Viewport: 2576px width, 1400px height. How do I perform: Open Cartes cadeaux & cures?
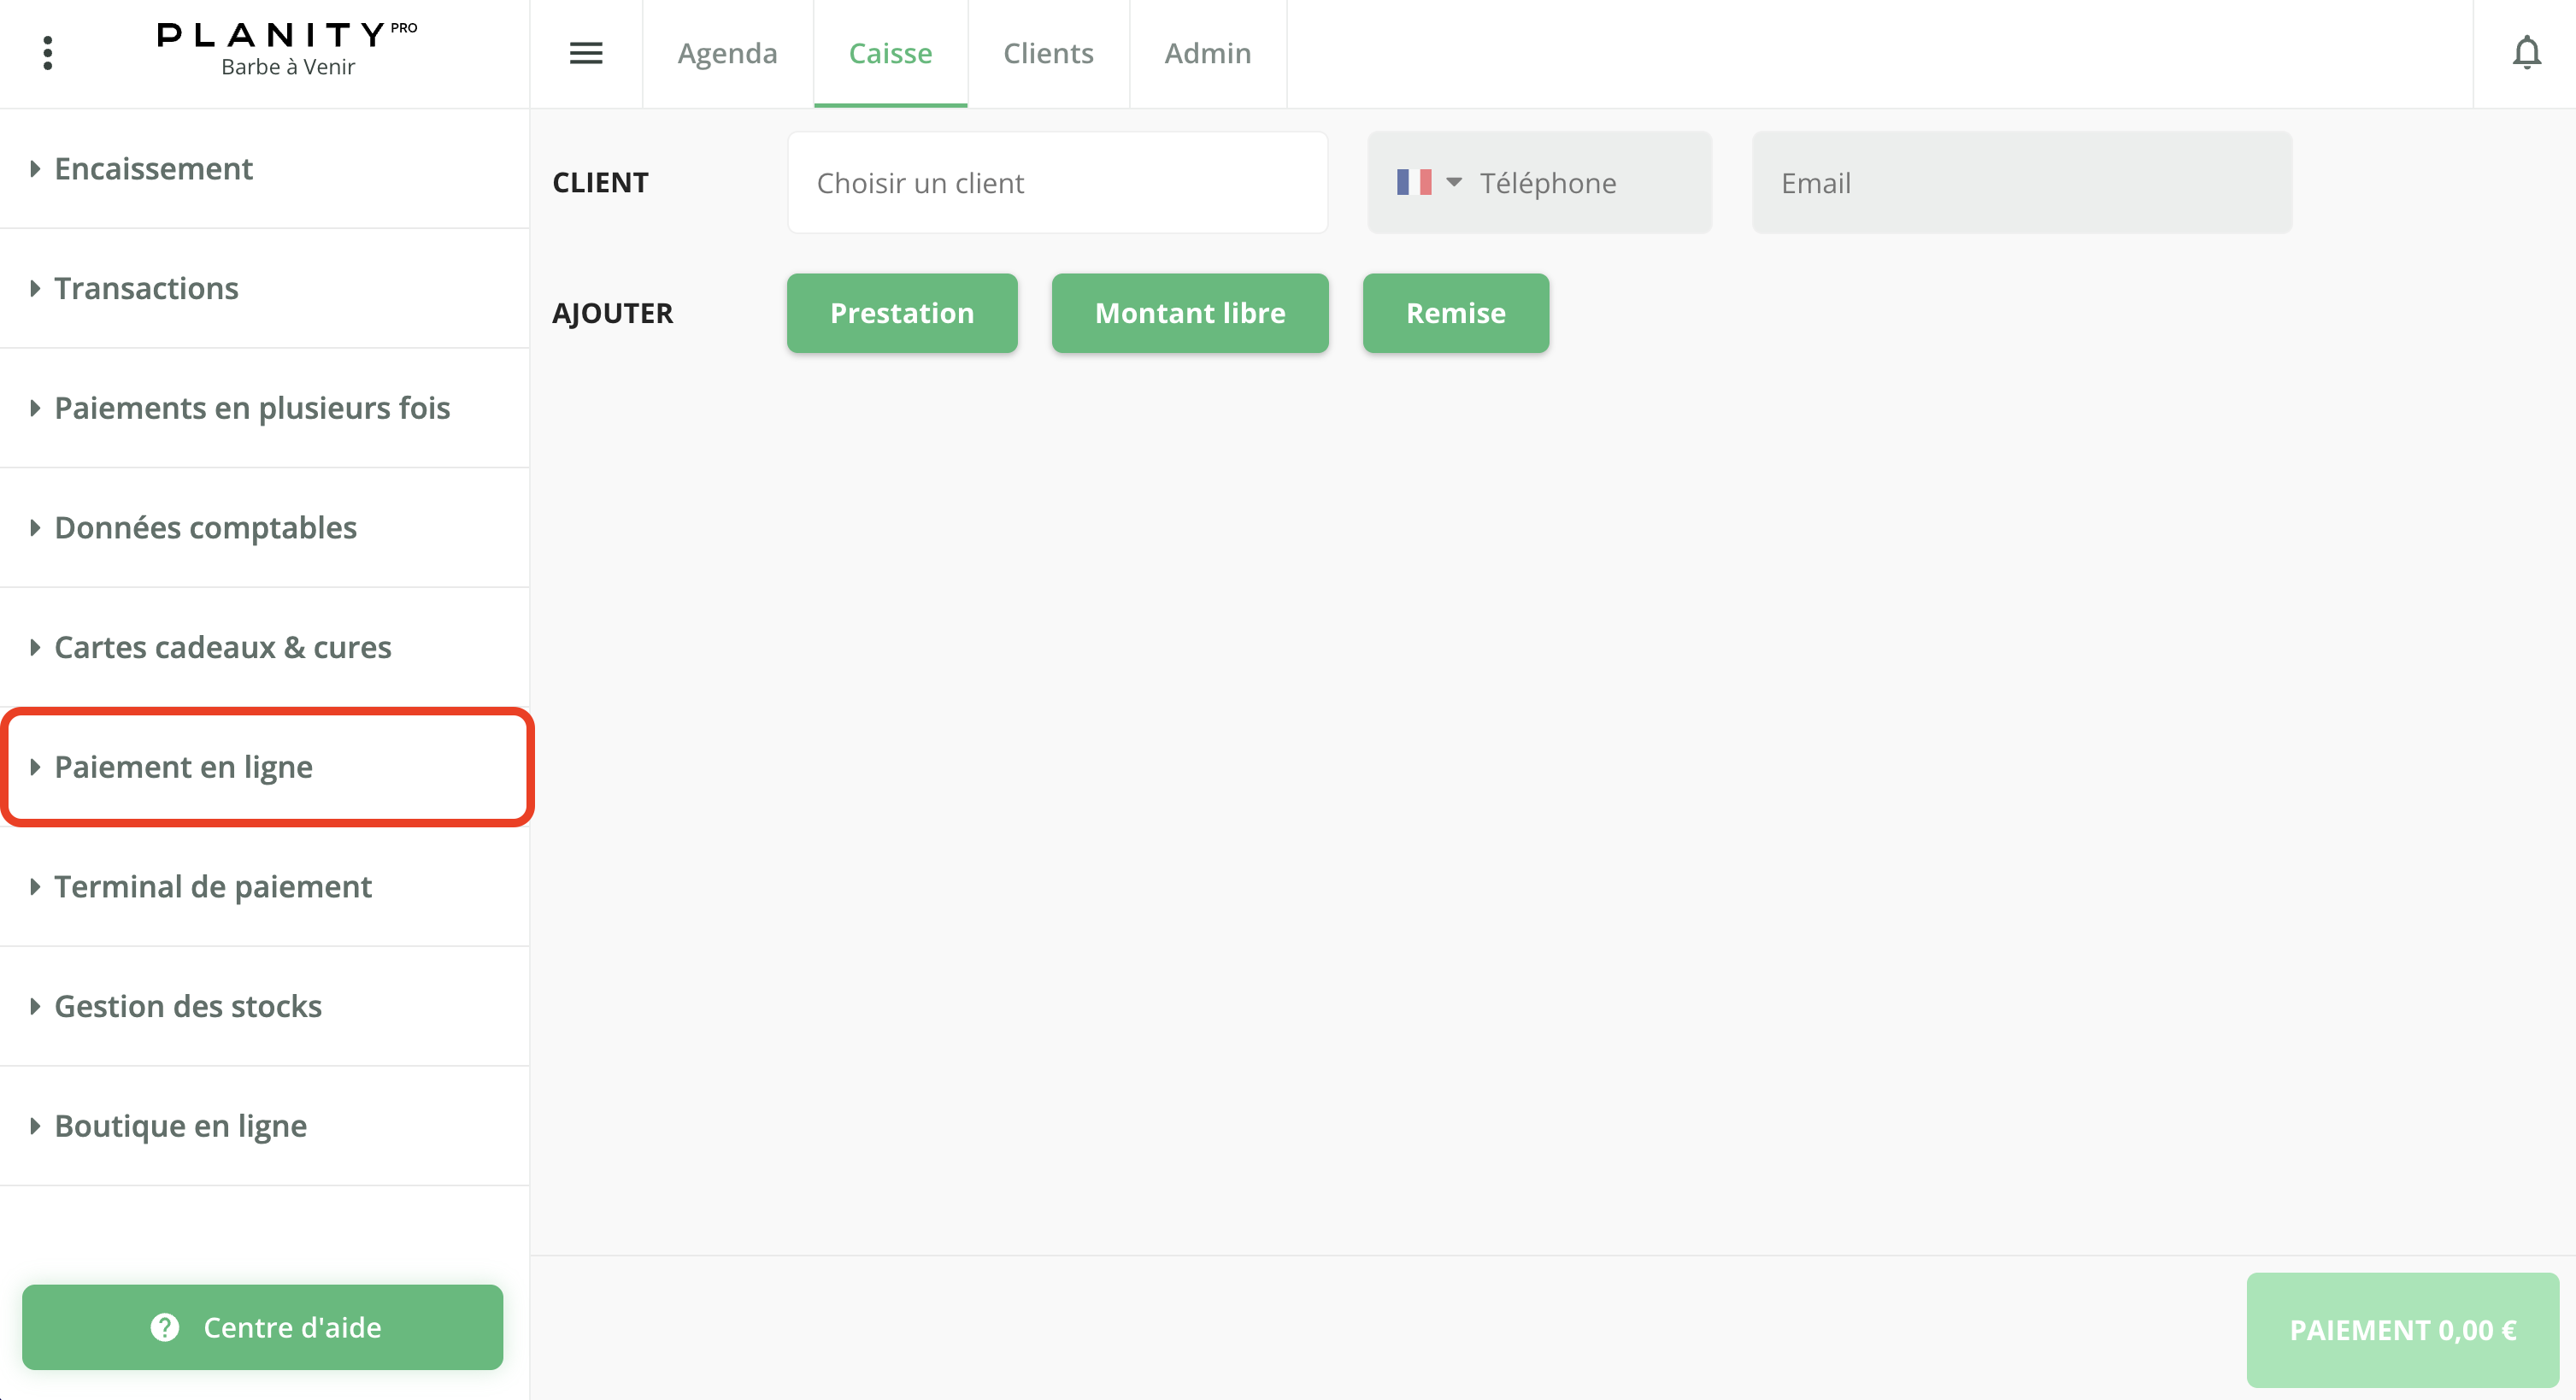(x=222, y=648)
